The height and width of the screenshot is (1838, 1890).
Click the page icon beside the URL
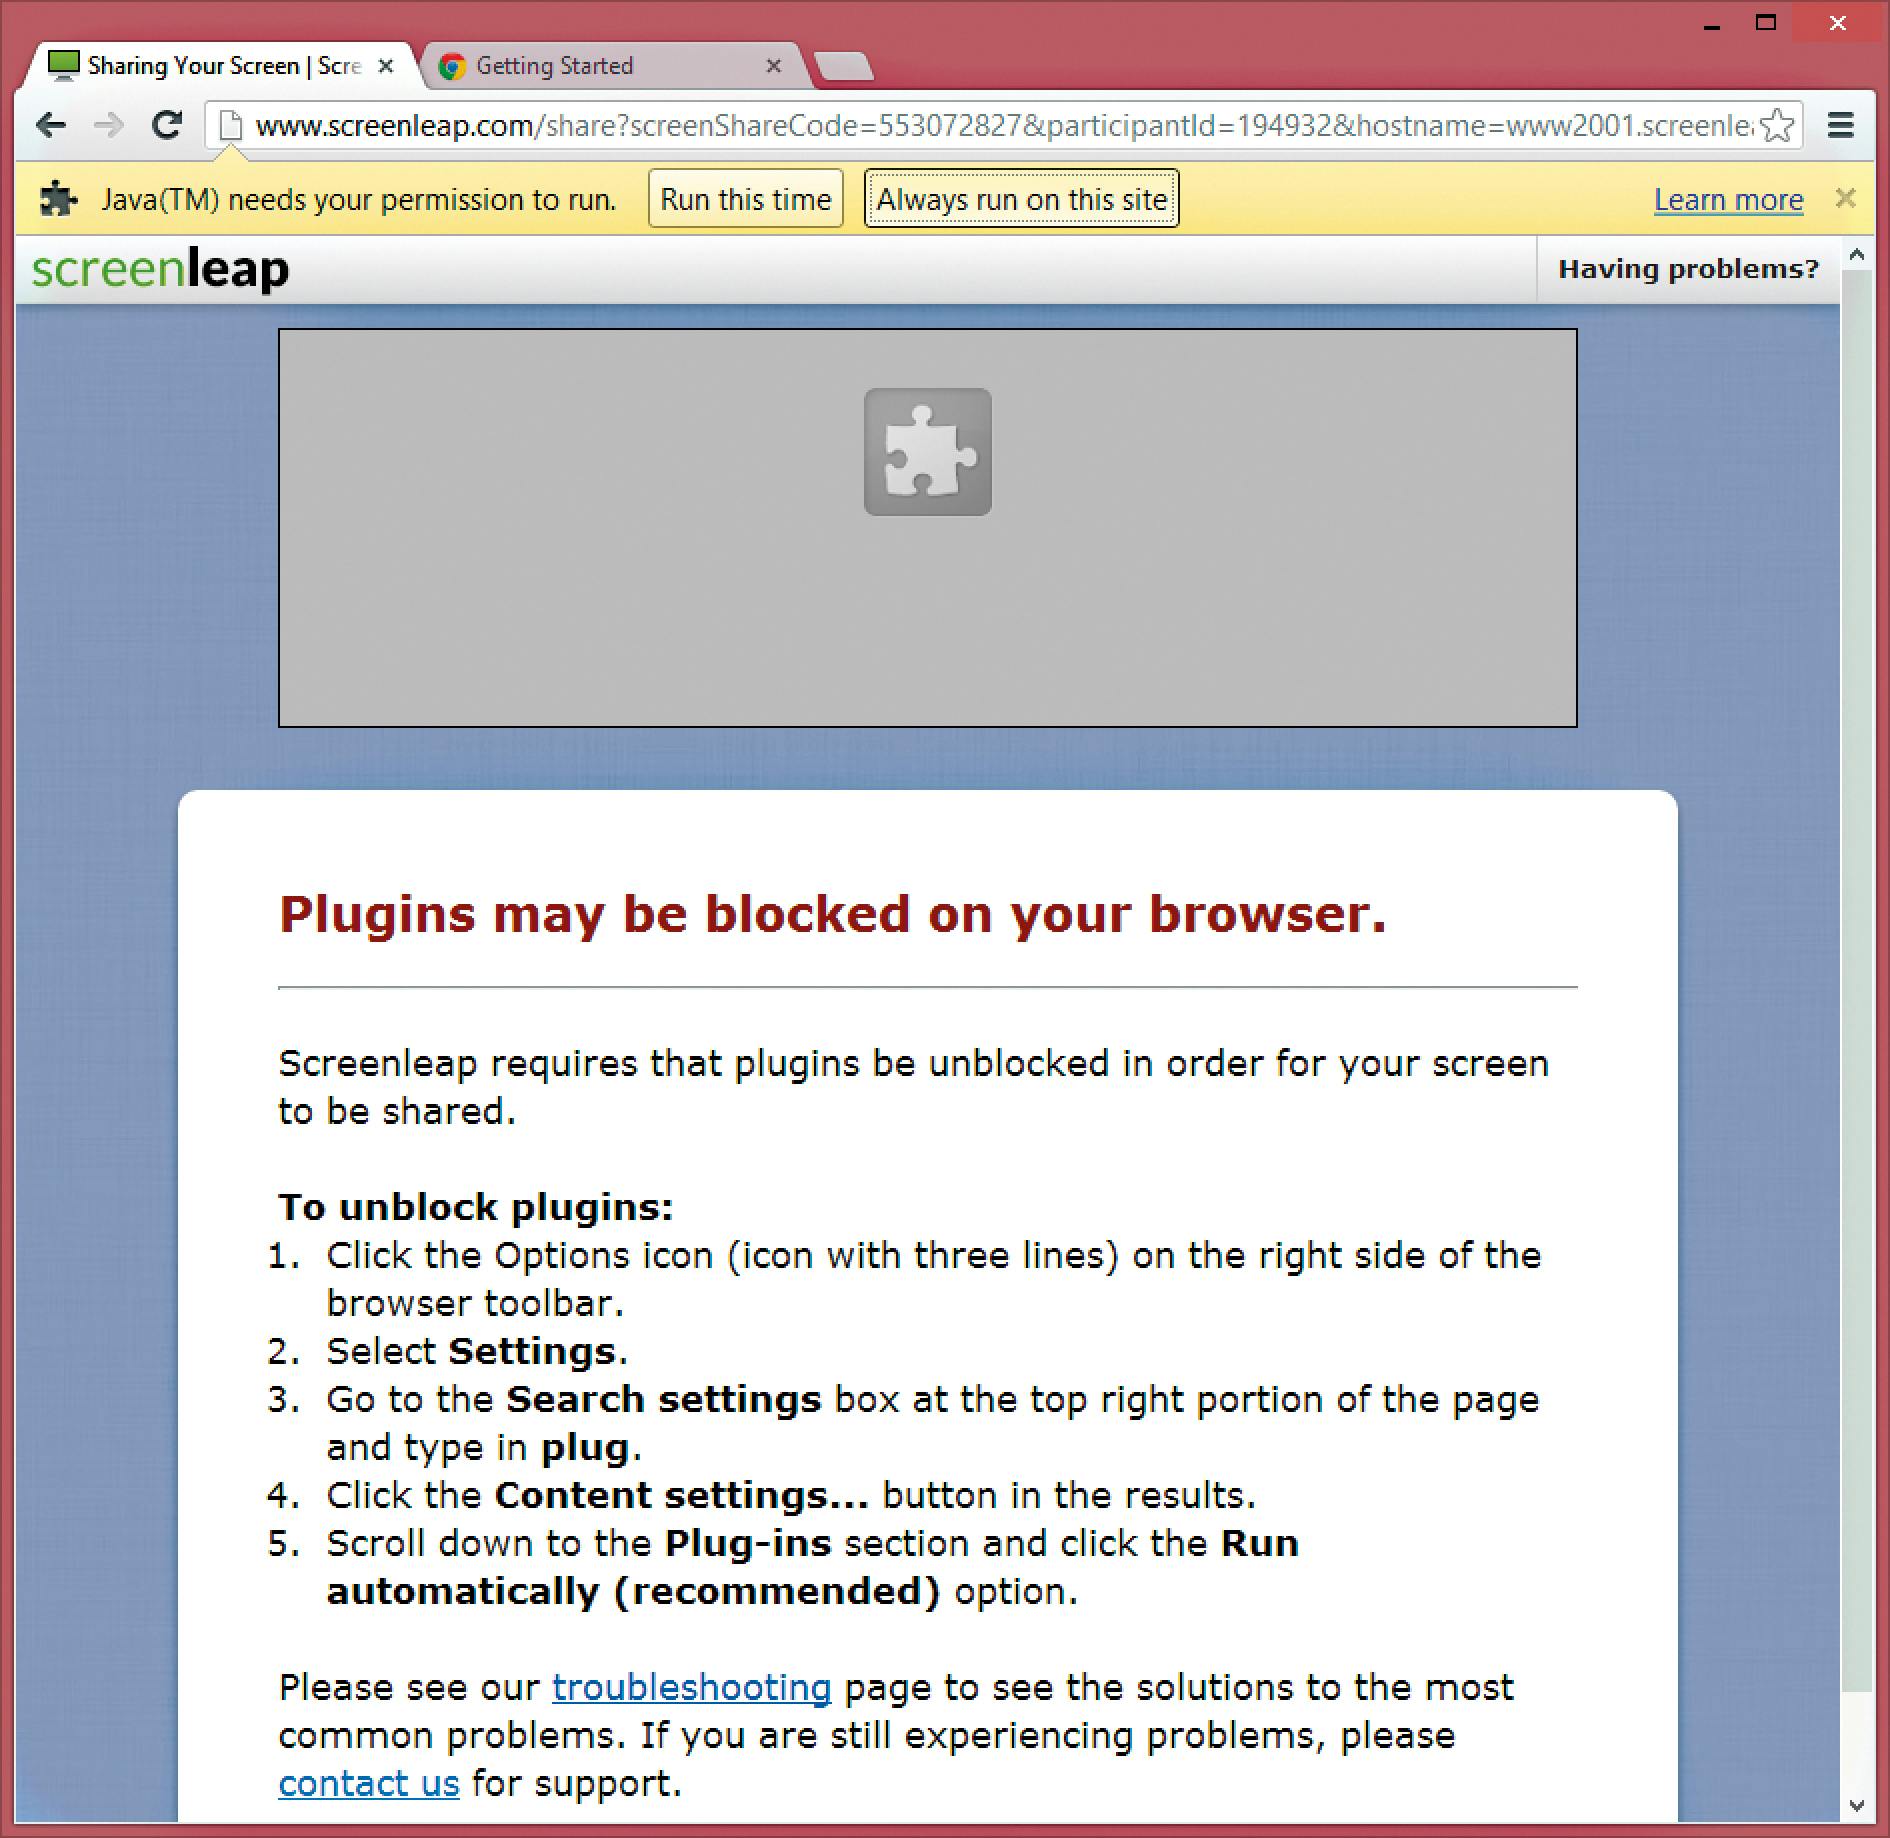click(231, 125)
